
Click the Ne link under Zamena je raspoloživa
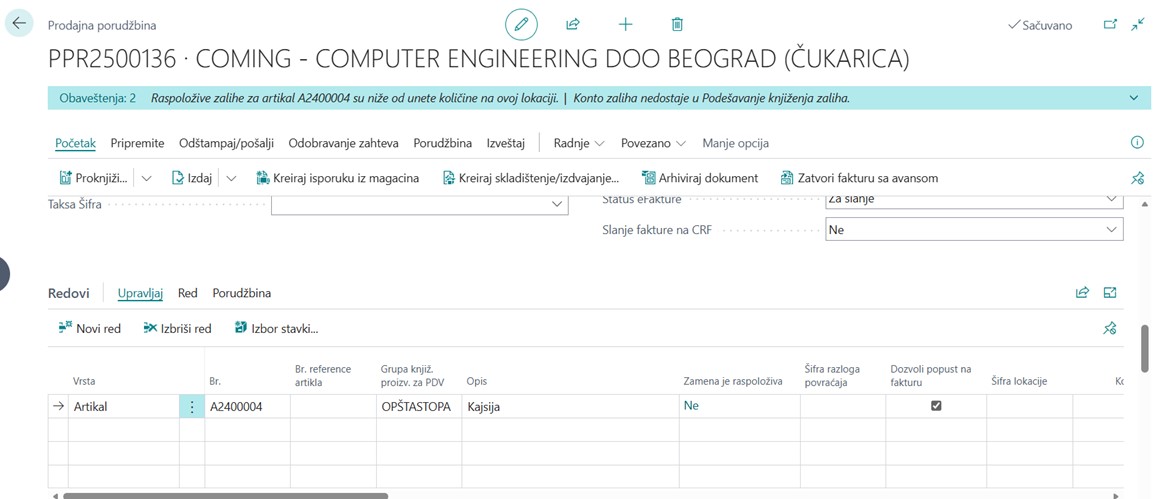[x=691, y=406]
